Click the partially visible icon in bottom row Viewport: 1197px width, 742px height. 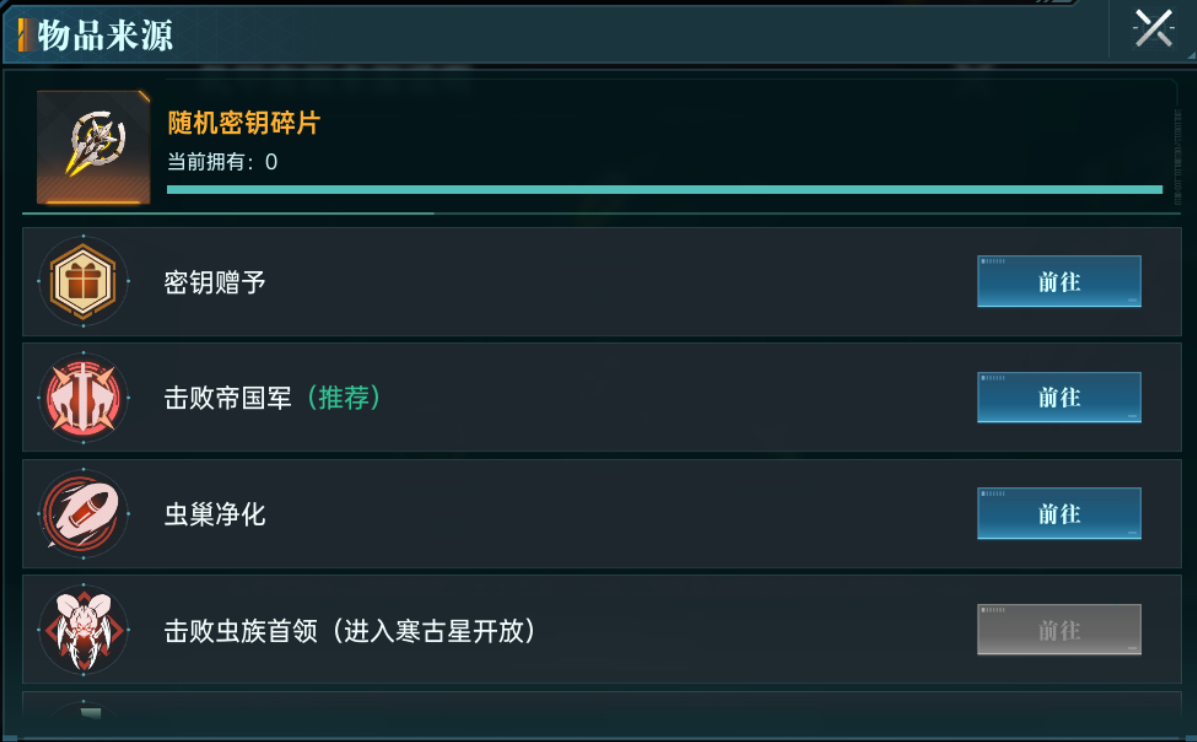(86, 711)
